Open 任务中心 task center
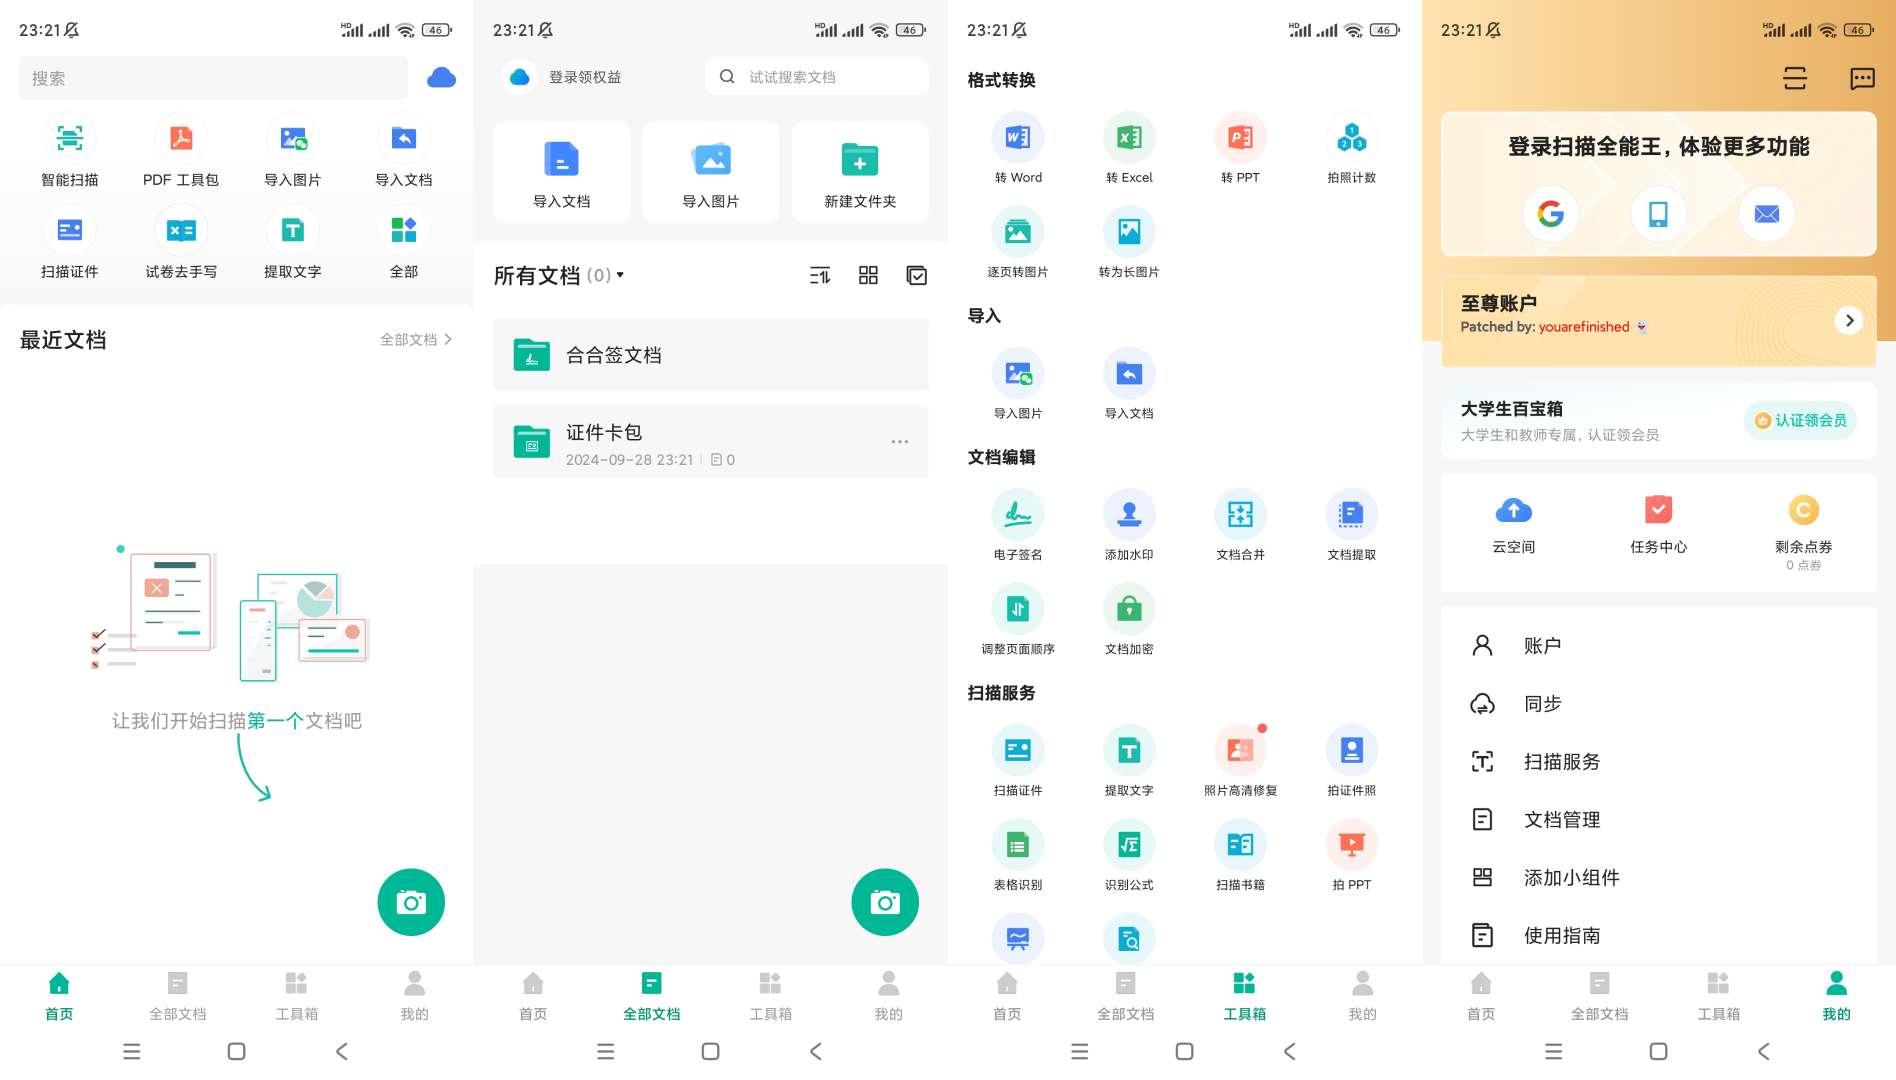 pyautogui.click(x=1658, y=524)
